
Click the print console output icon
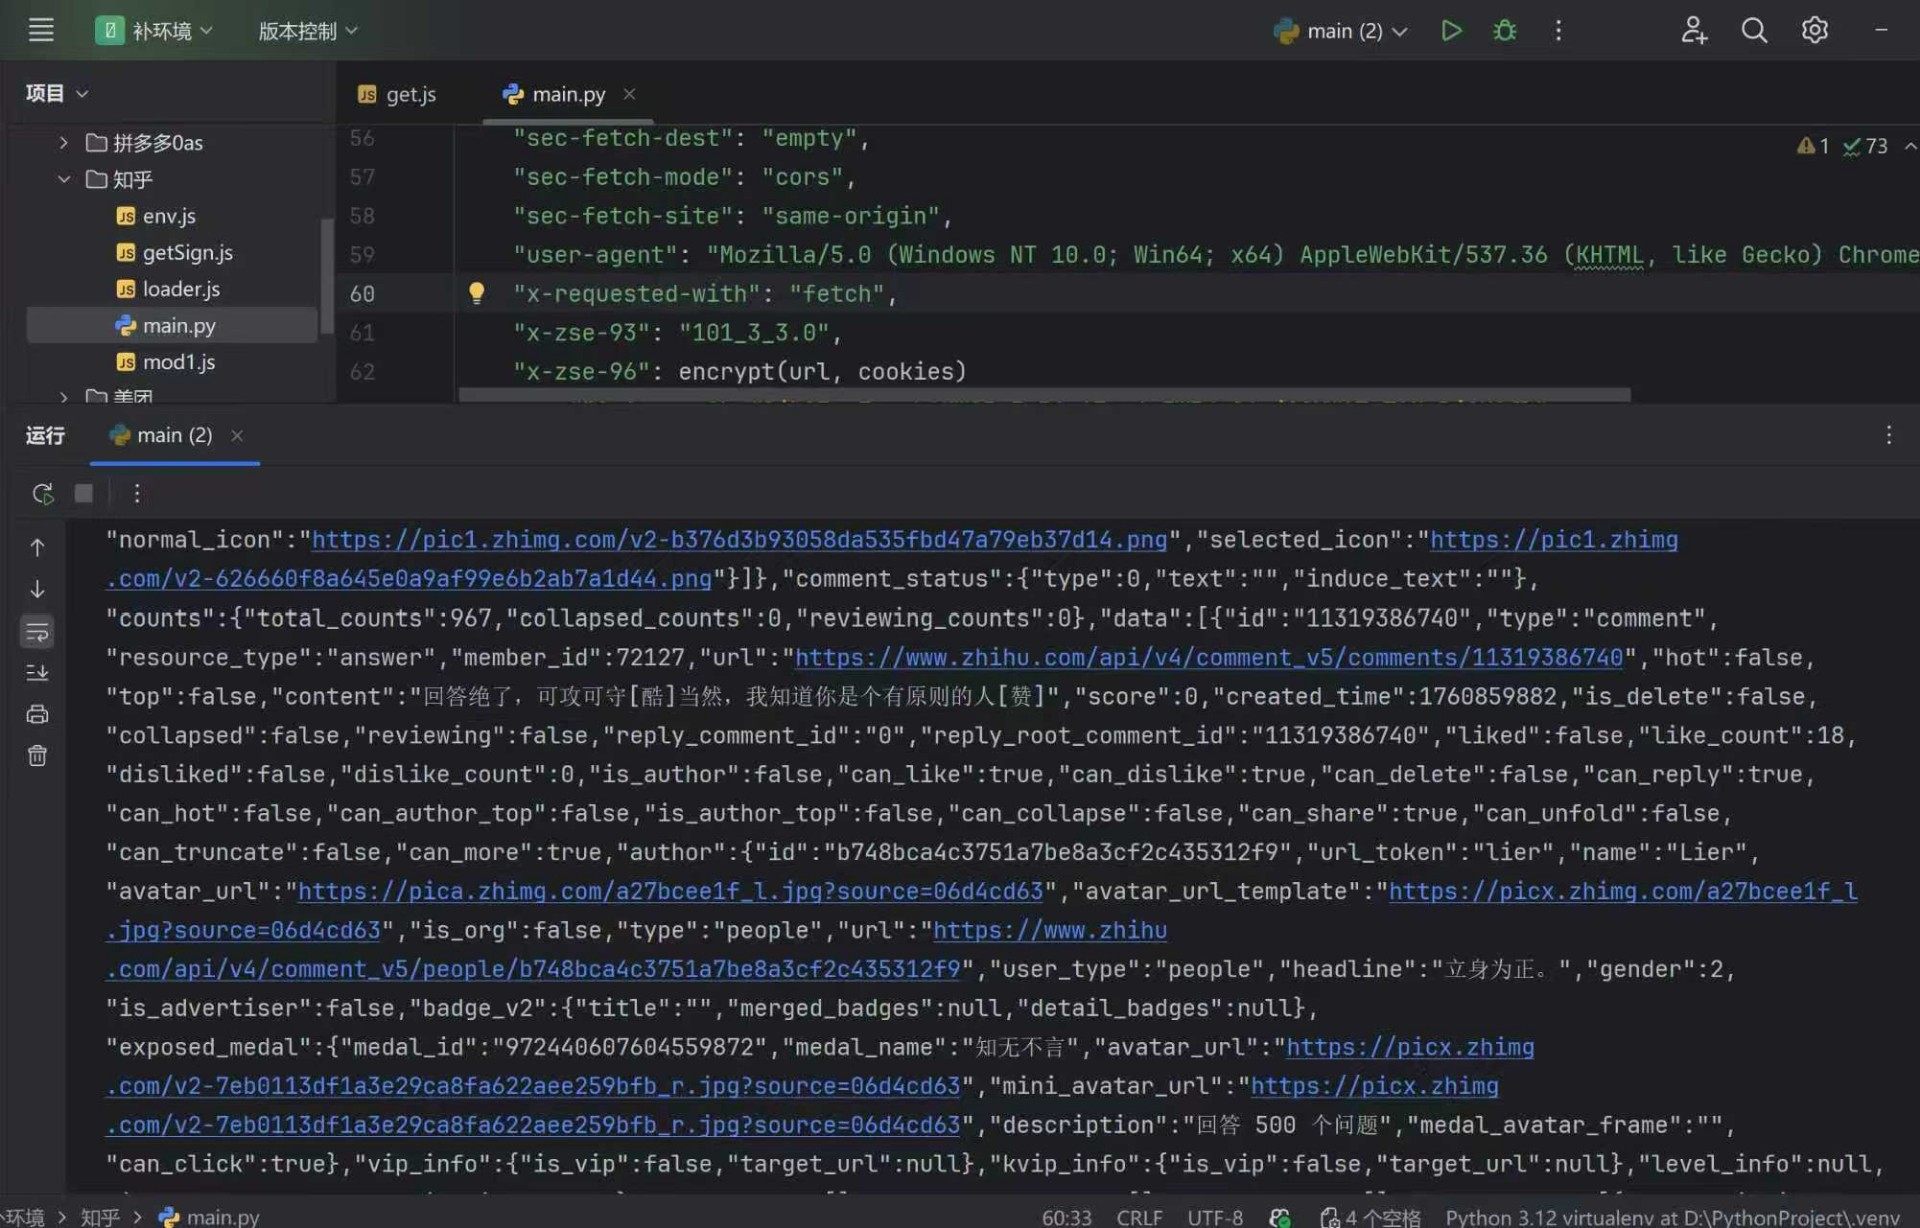pos(37,714)
